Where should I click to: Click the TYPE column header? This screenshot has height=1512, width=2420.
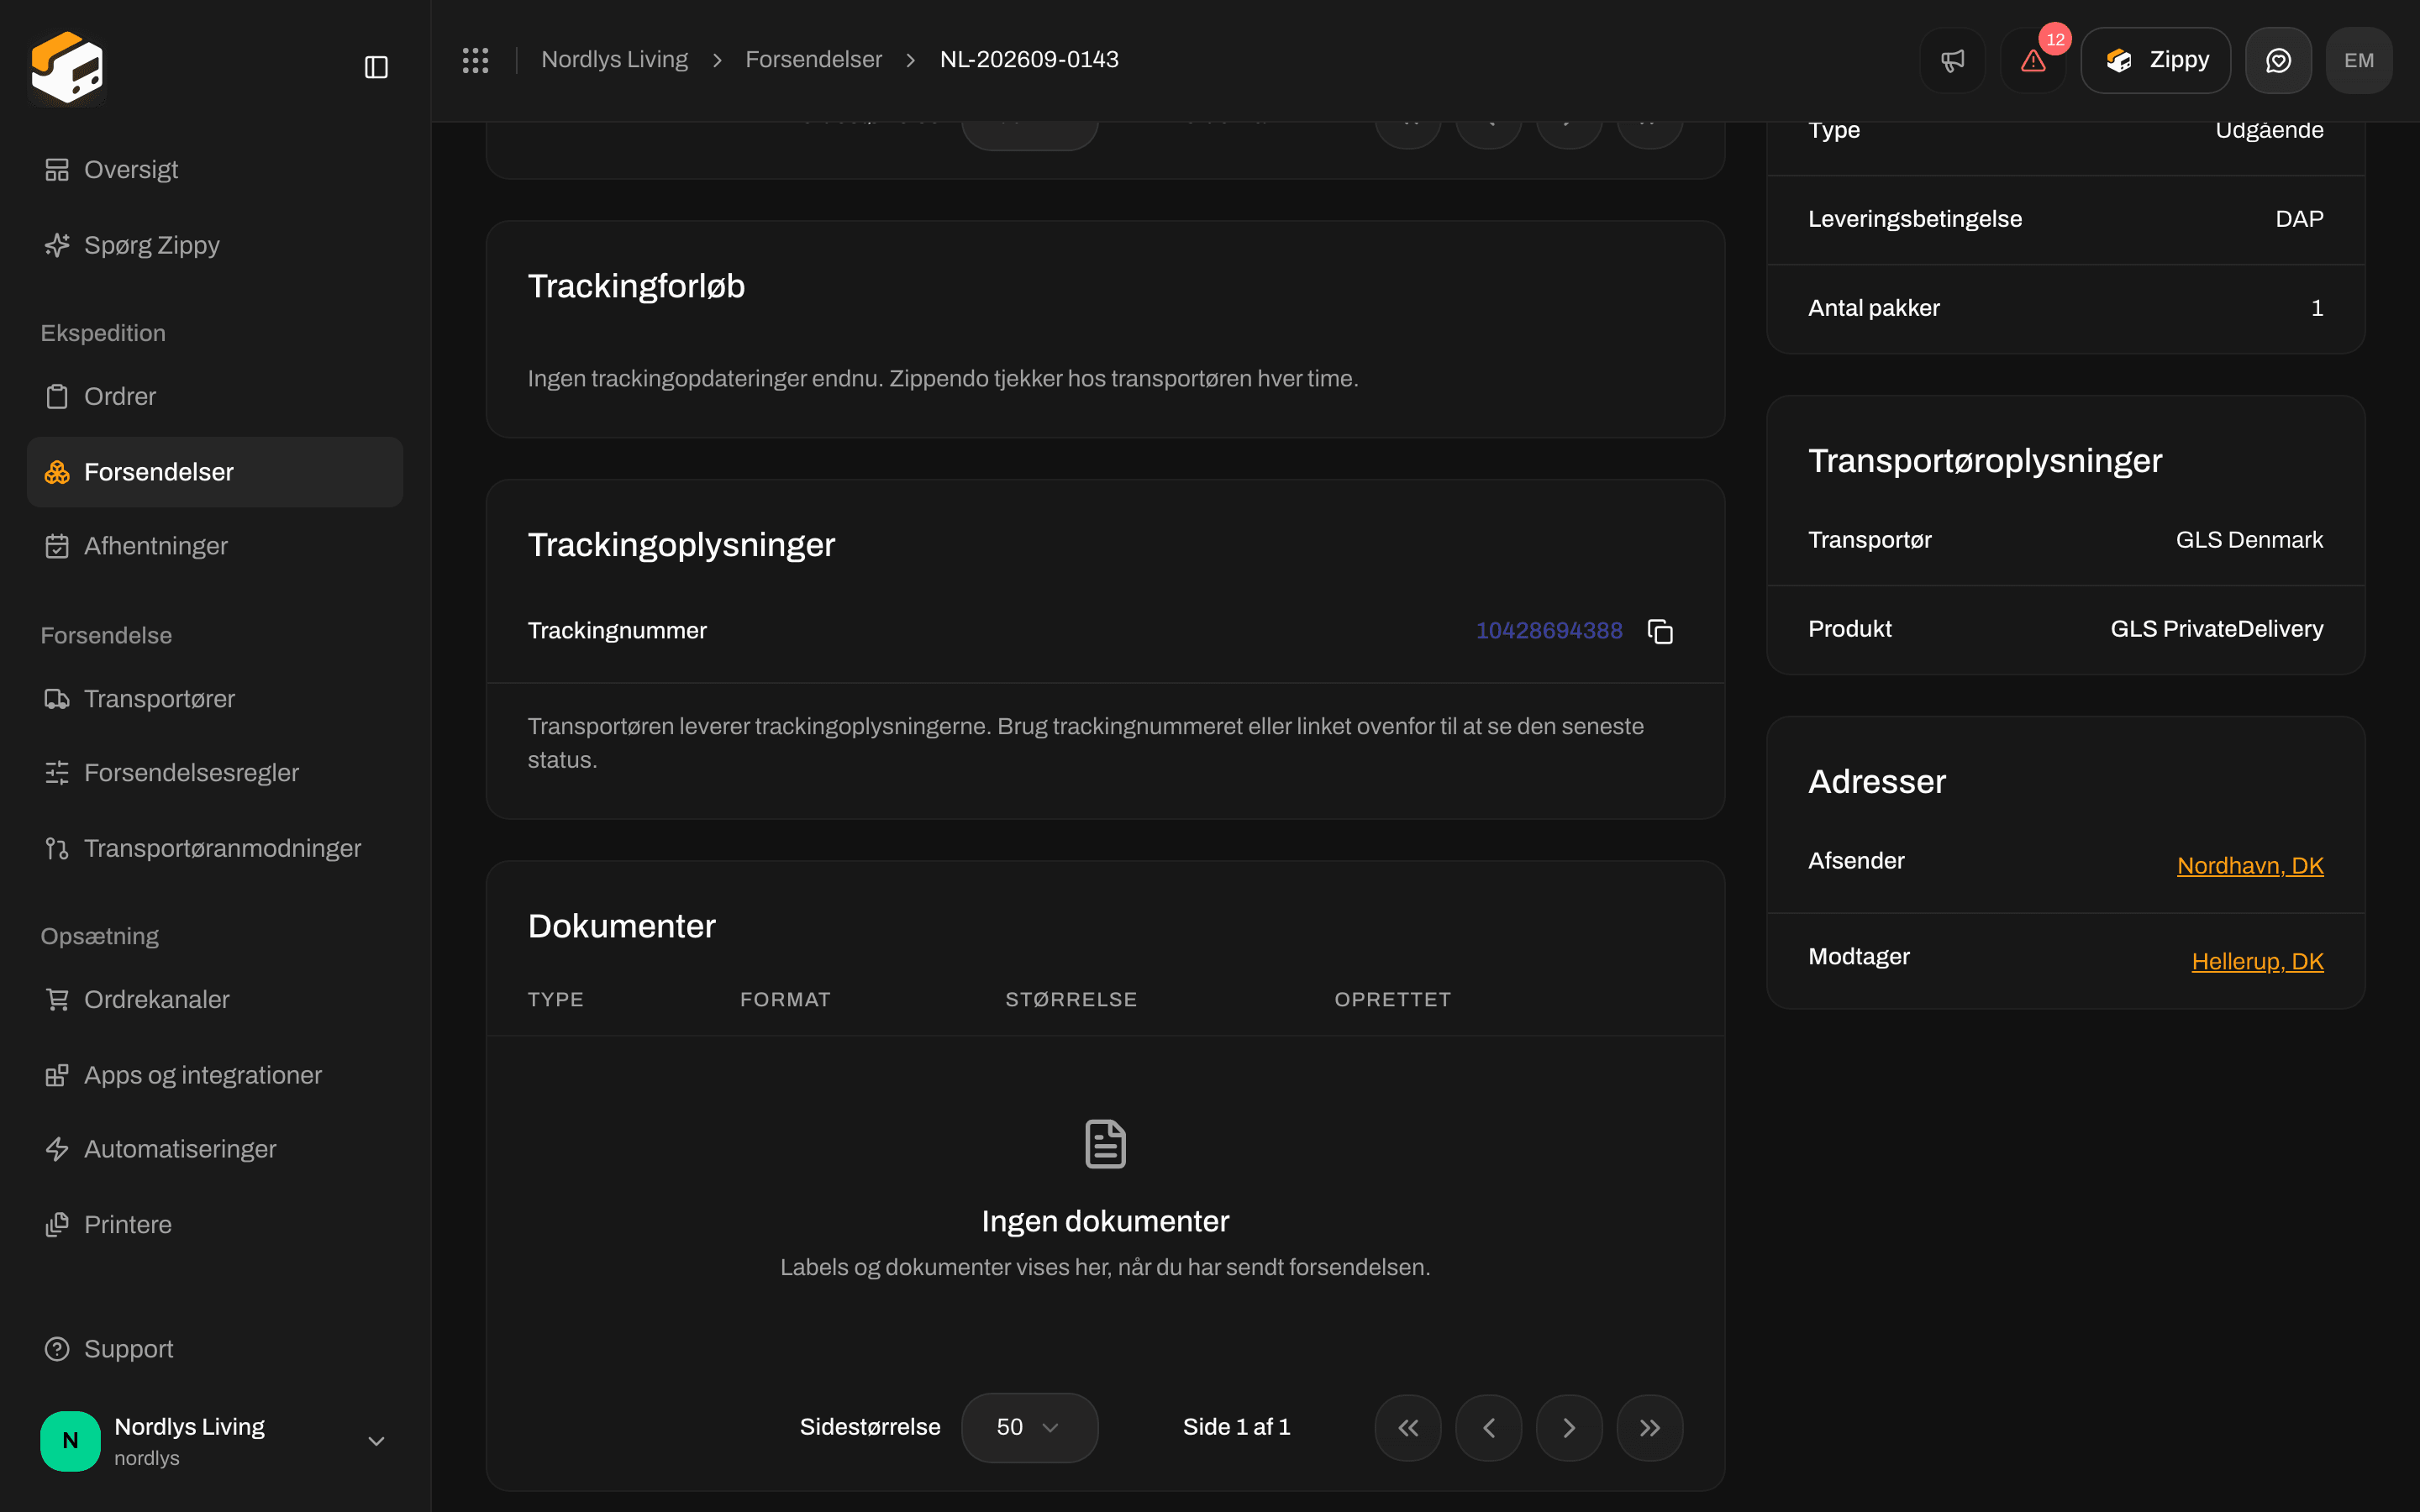[x=556, y=999]
